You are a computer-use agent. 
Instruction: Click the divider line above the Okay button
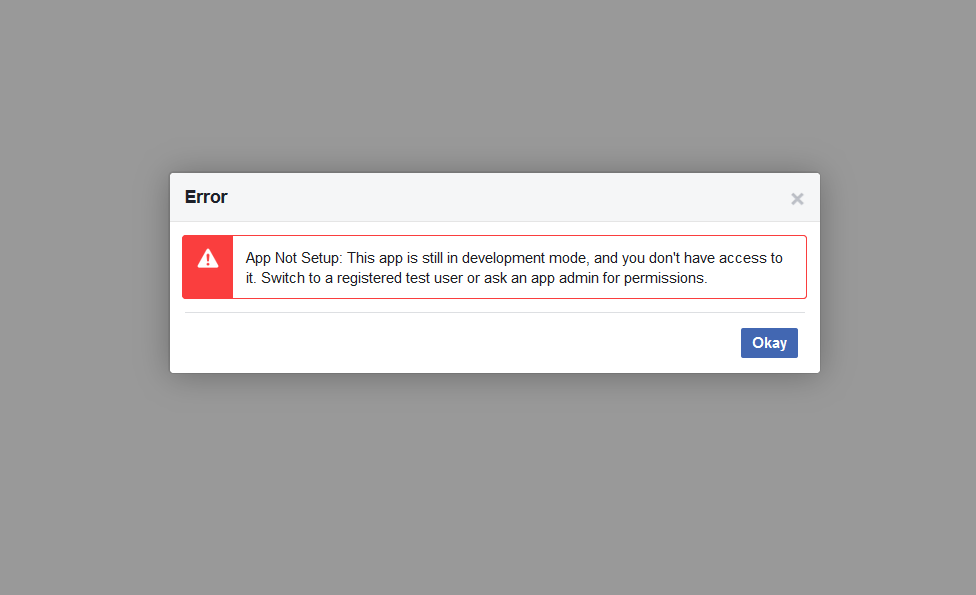[x=495, y=312]
